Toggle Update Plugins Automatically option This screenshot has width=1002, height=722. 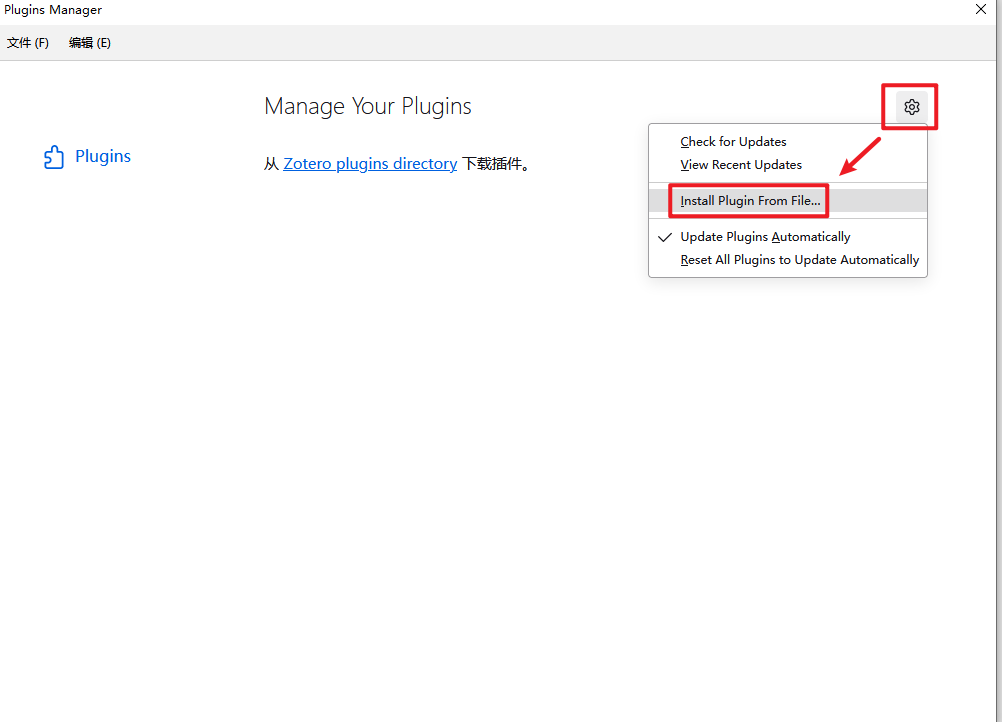765,237
